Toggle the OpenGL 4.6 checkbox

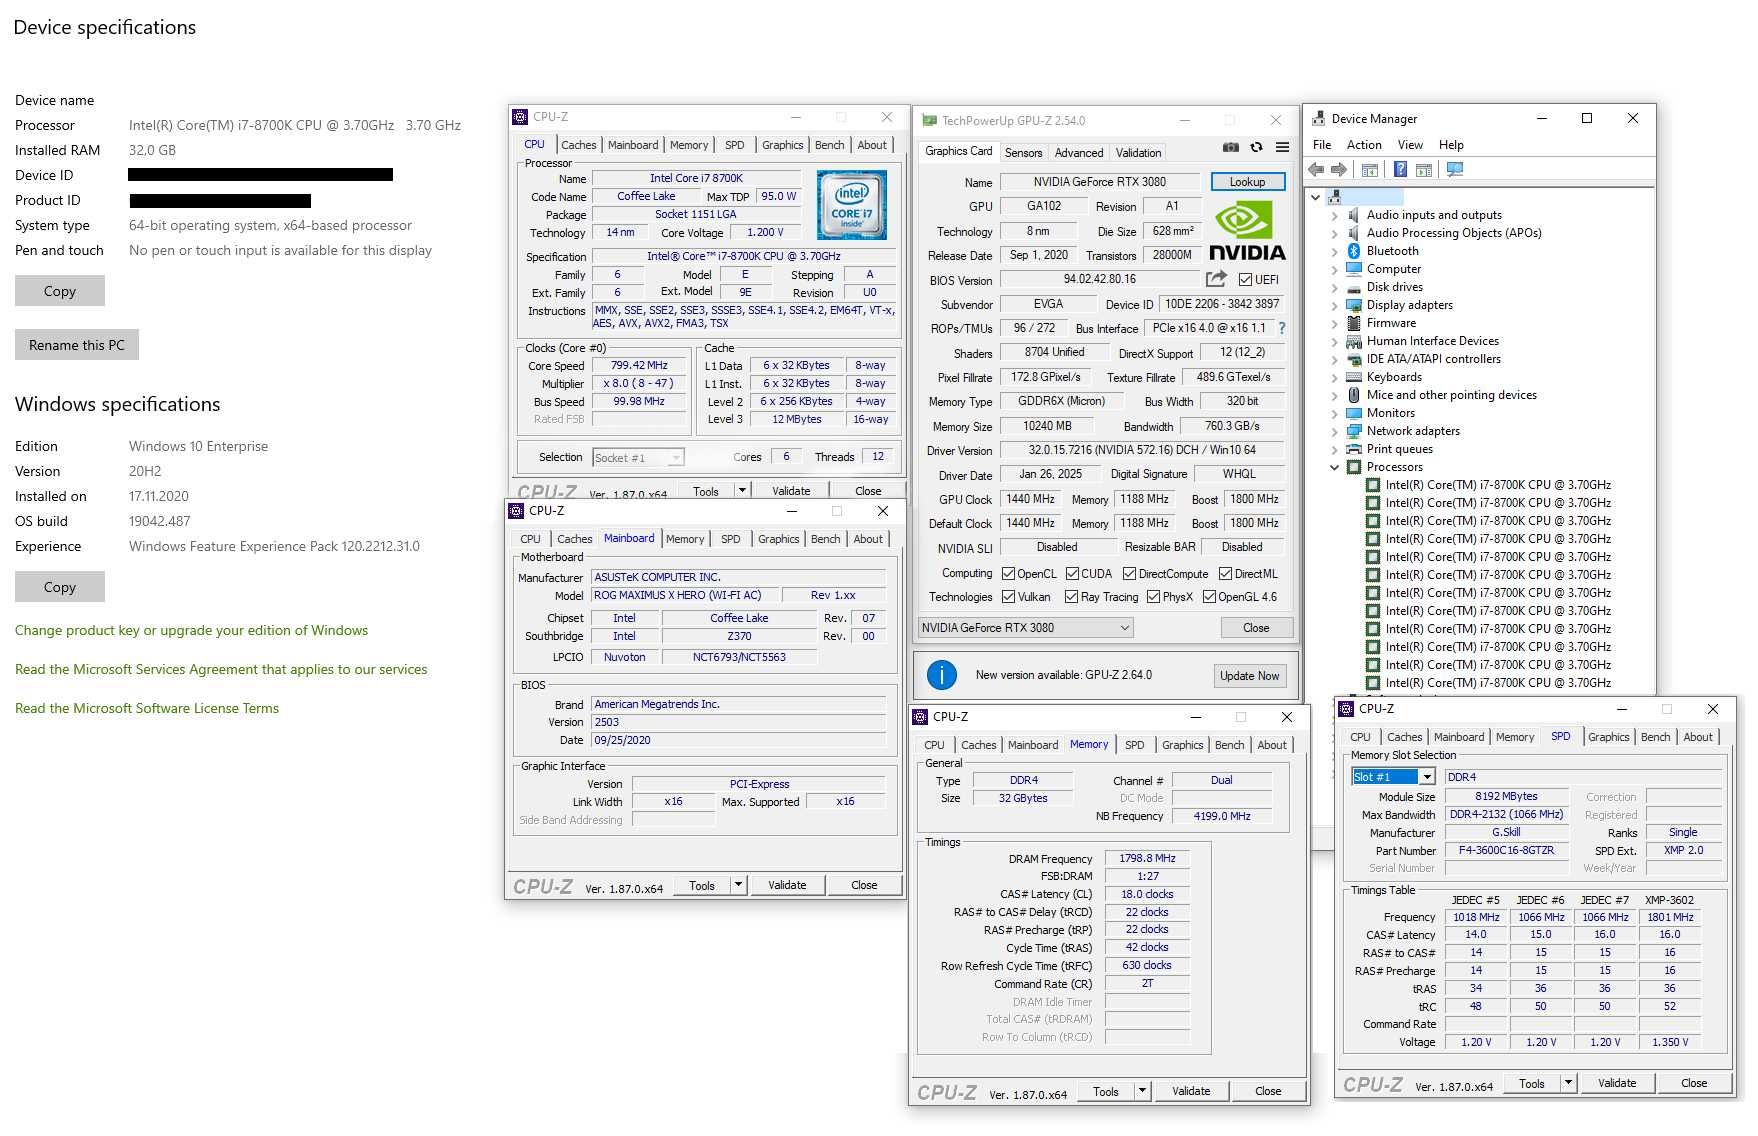[x=1209, y=597]
